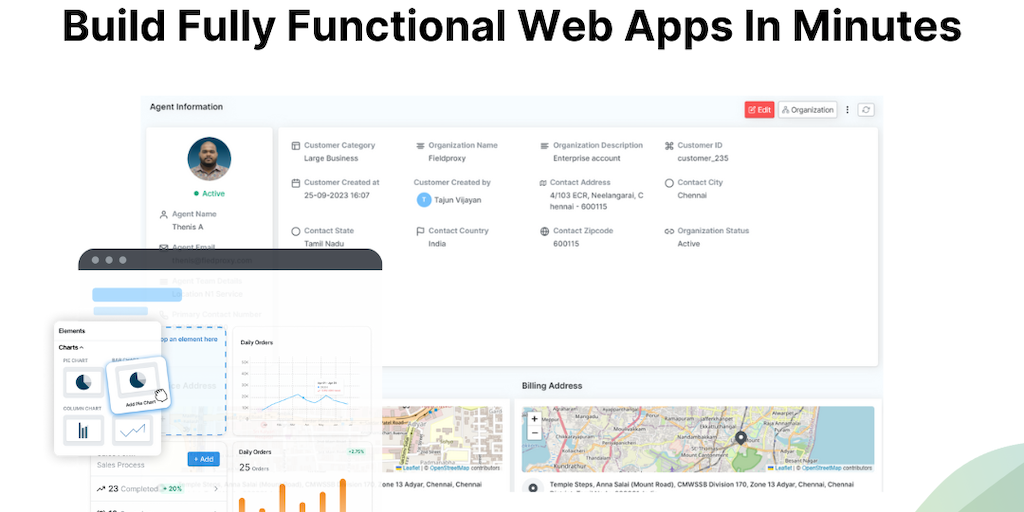
Task: Click the Organization Name icon
Action: pos(421,146)
